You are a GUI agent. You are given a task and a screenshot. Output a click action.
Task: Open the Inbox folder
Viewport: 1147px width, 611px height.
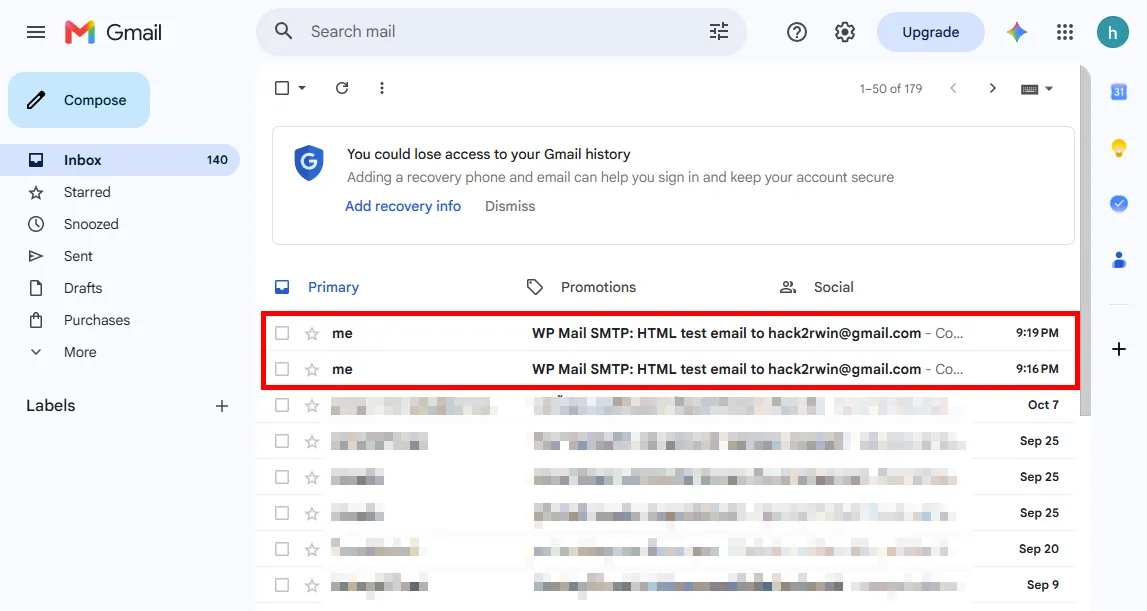[x=120, y=160]
